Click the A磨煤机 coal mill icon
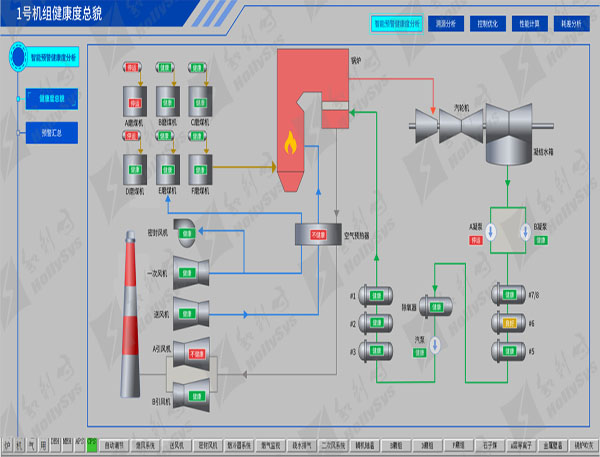The width and height of the screenshot is (600, 457). coord(135,101)
